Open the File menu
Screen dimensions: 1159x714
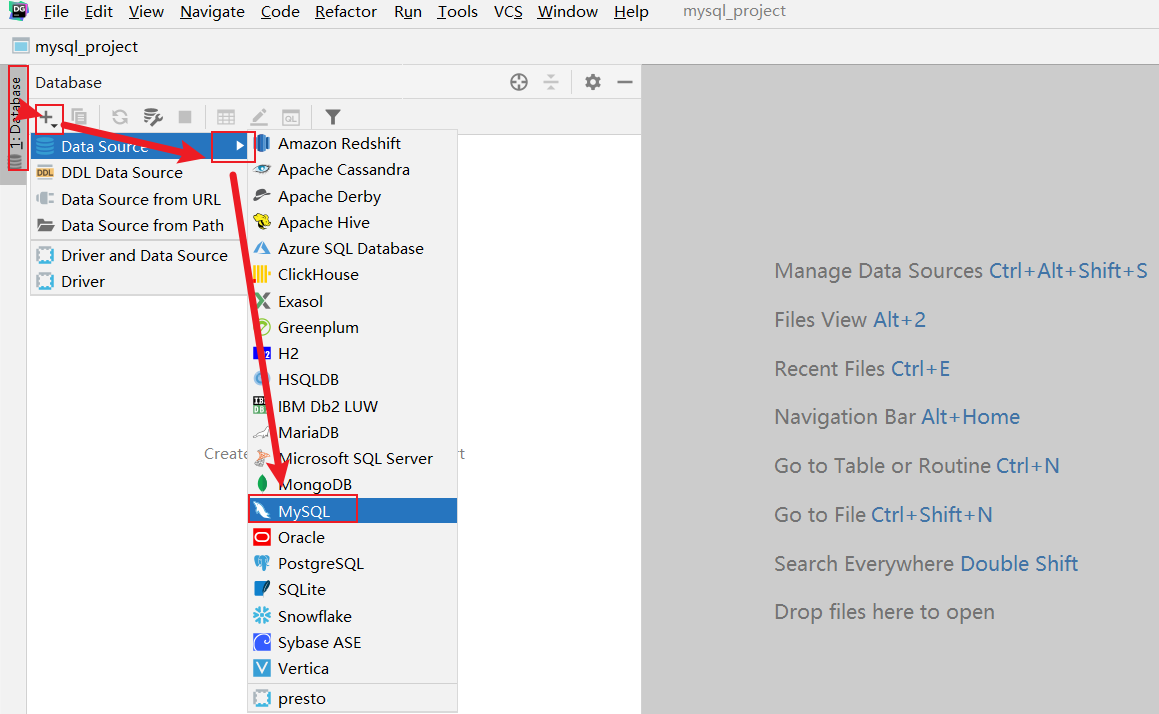click(56, 12)
